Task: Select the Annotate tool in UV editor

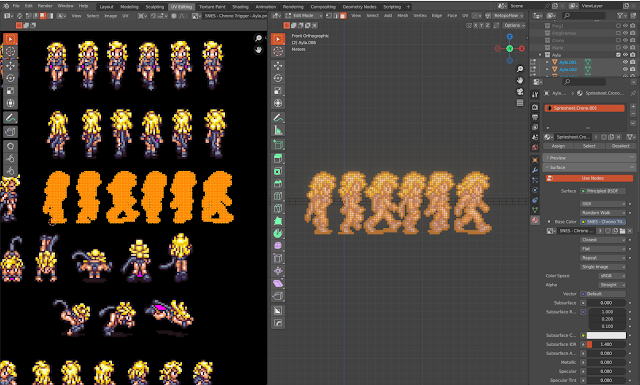Action: 10,118
